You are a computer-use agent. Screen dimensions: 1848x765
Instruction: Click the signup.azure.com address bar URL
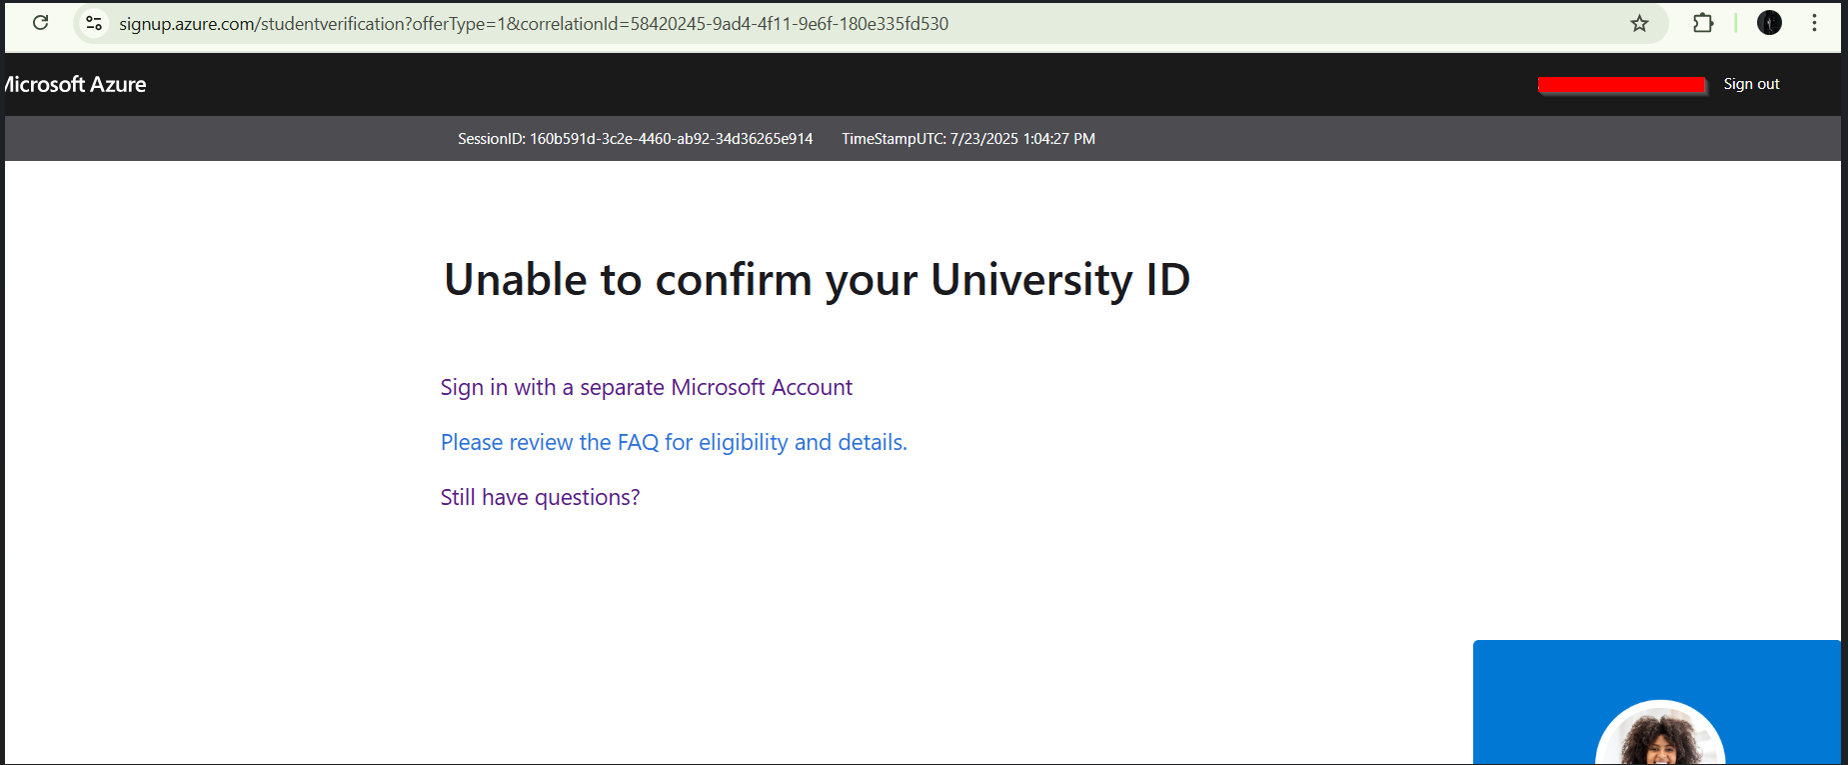point(533,24)
